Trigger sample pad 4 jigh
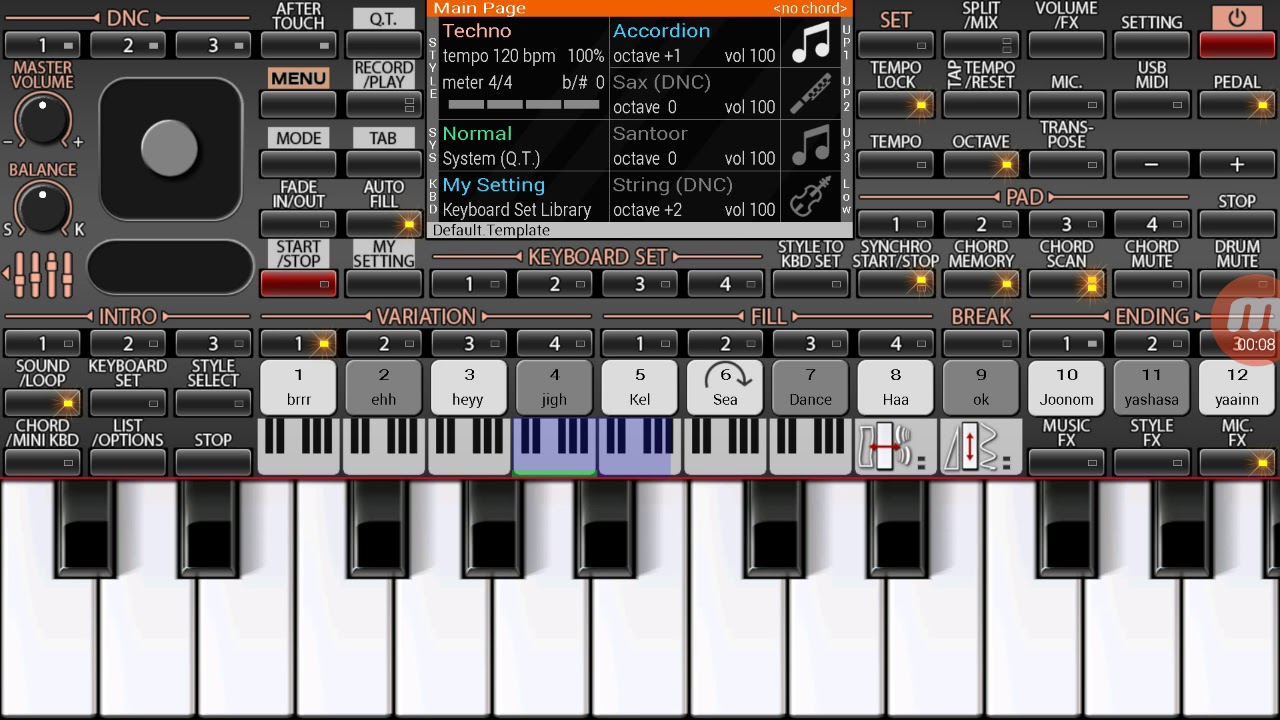 click(x=554, y=387)
